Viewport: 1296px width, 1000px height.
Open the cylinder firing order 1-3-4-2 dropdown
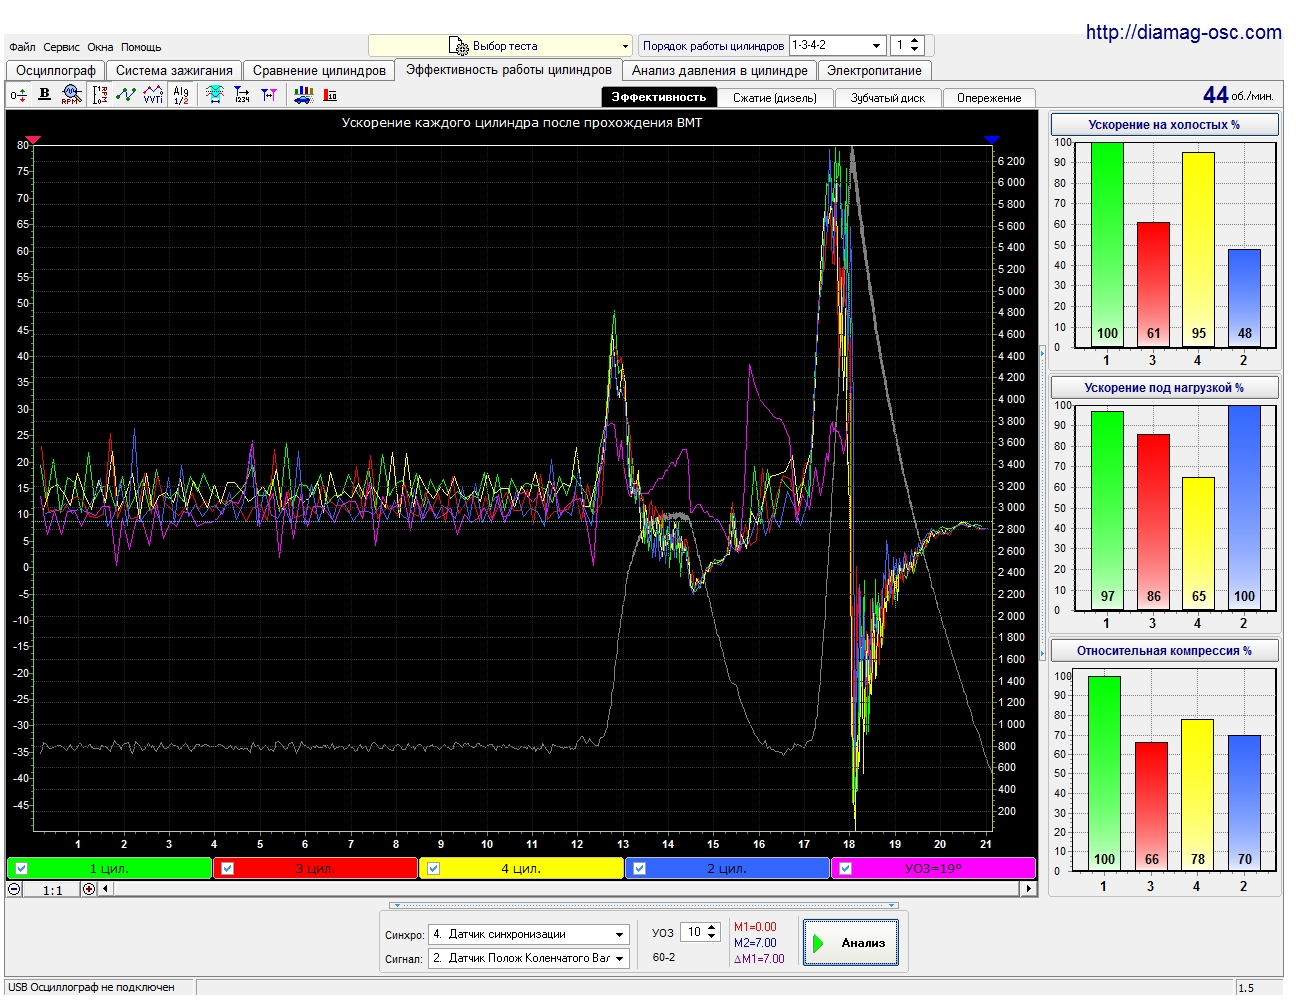pos(837,45)
